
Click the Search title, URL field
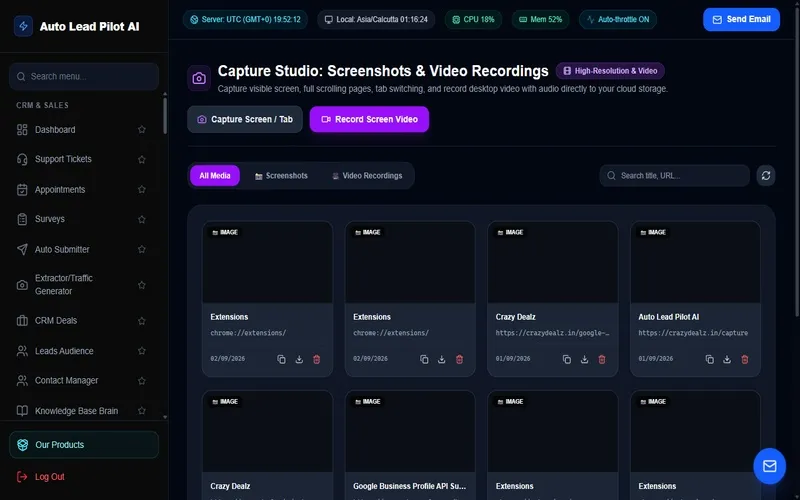(674, 176)
